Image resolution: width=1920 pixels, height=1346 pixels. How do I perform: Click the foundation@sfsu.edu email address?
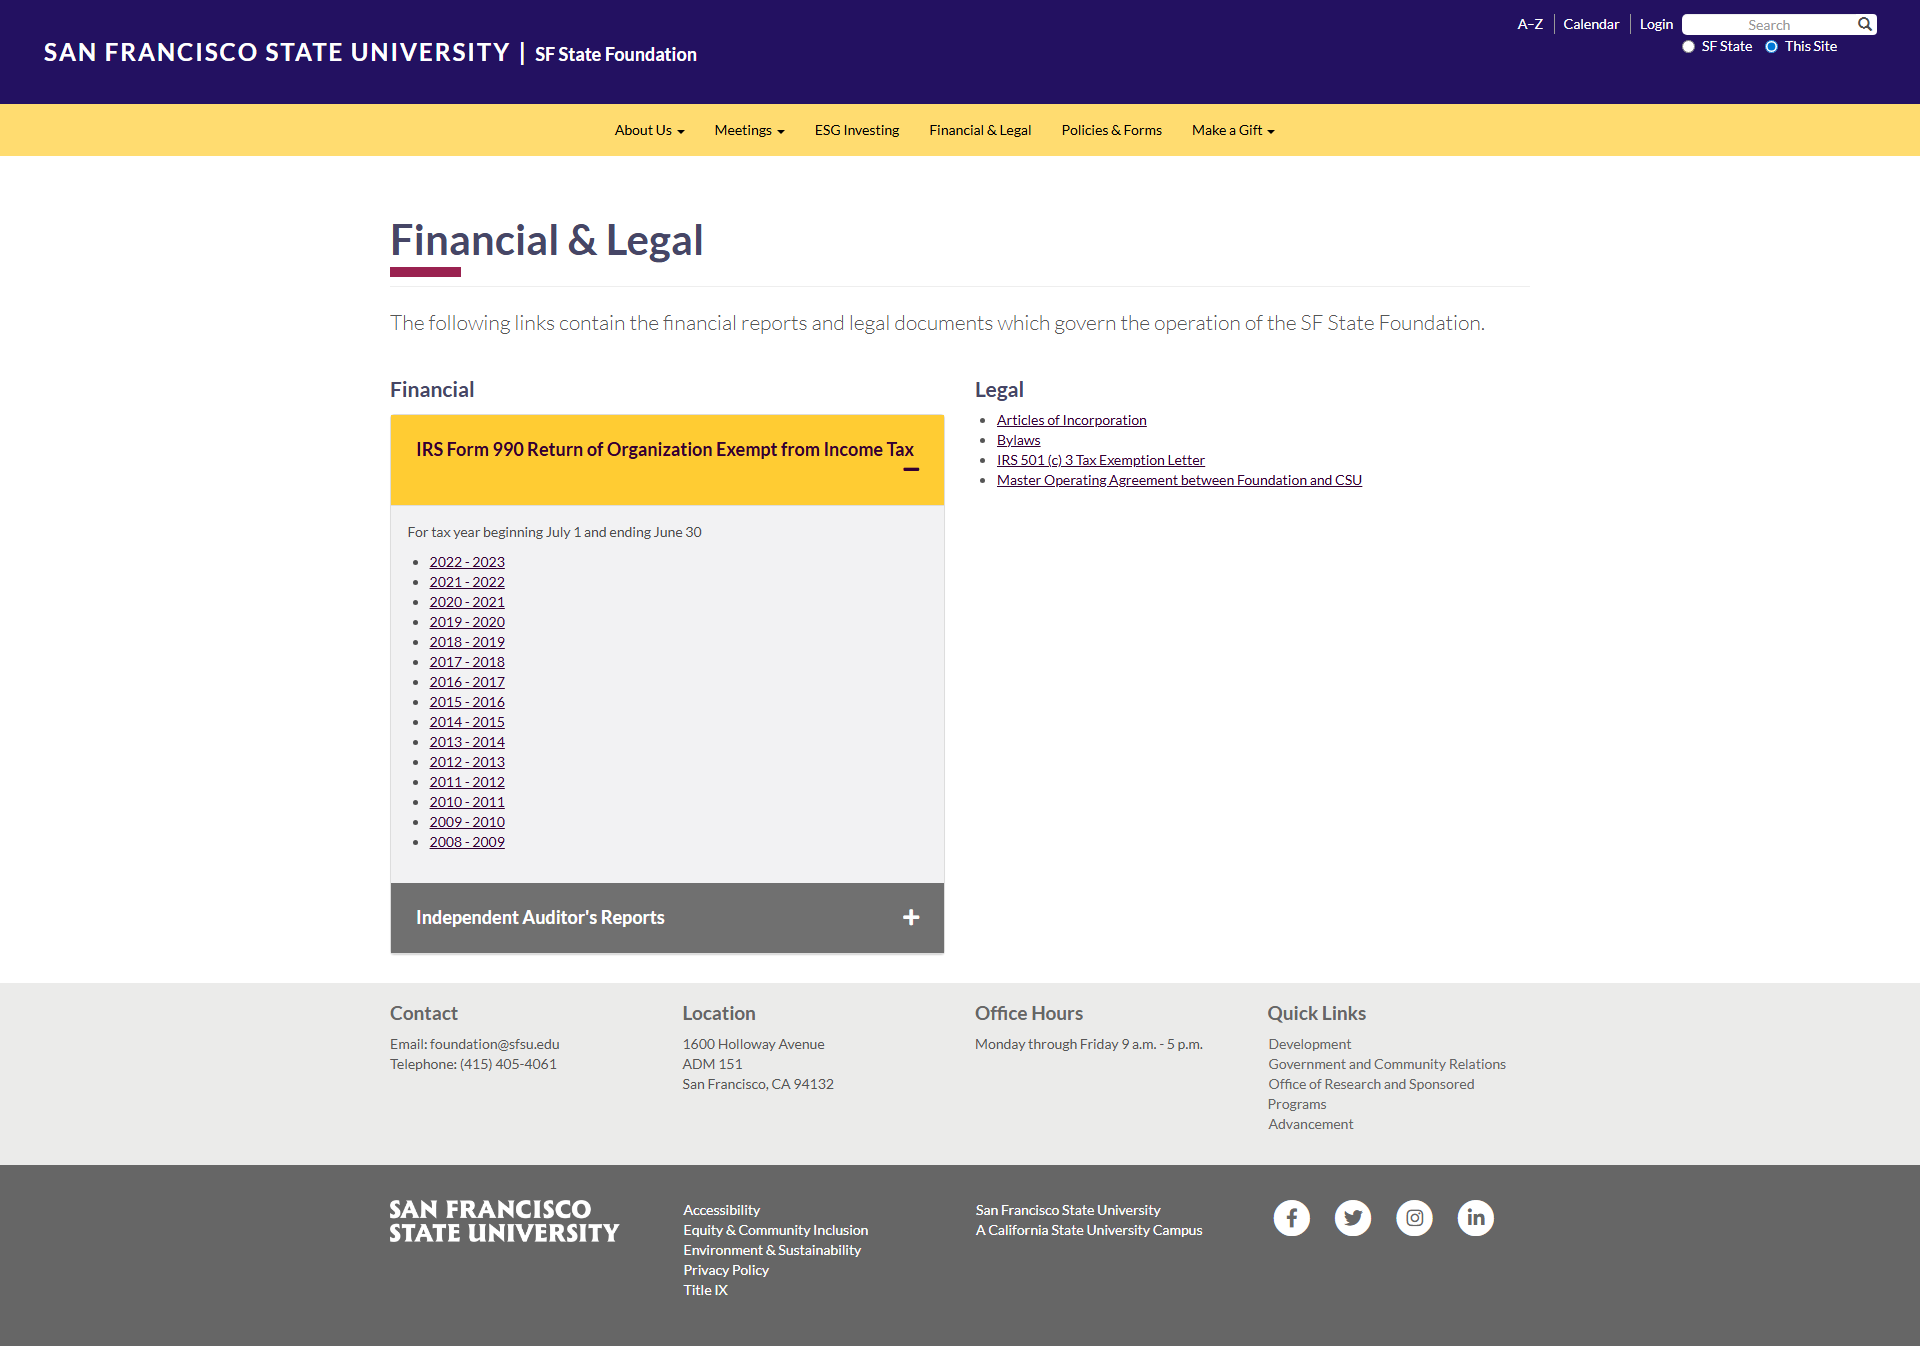click(x=494, y=1044)
